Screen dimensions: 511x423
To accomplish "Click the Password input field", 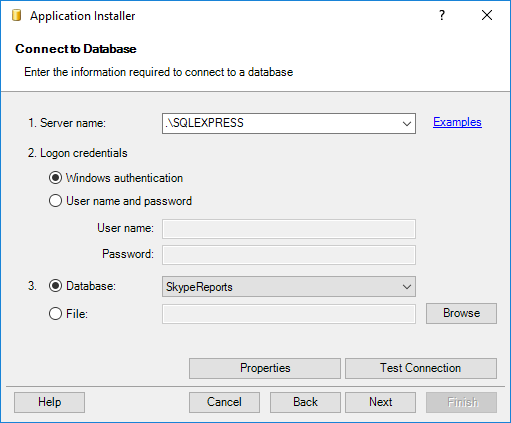I will pos(289,255).
